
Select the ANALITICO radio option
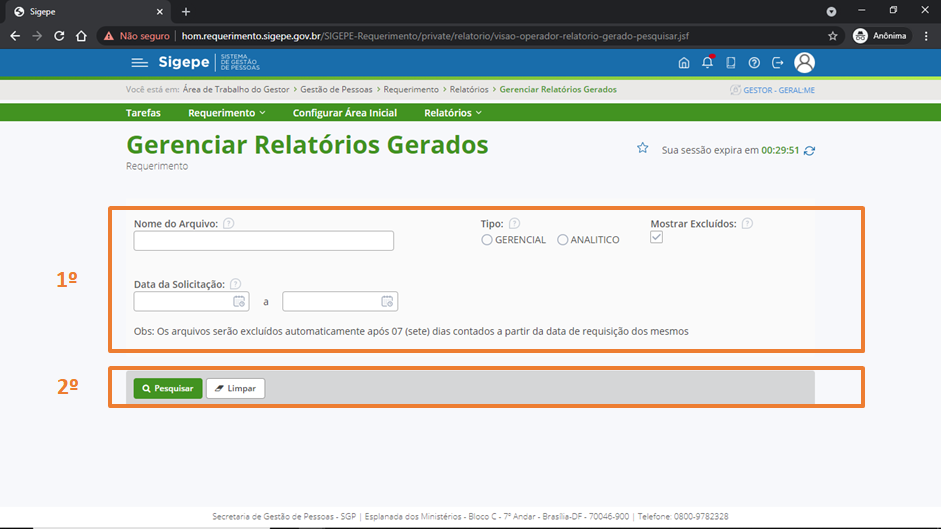point(562,240)
